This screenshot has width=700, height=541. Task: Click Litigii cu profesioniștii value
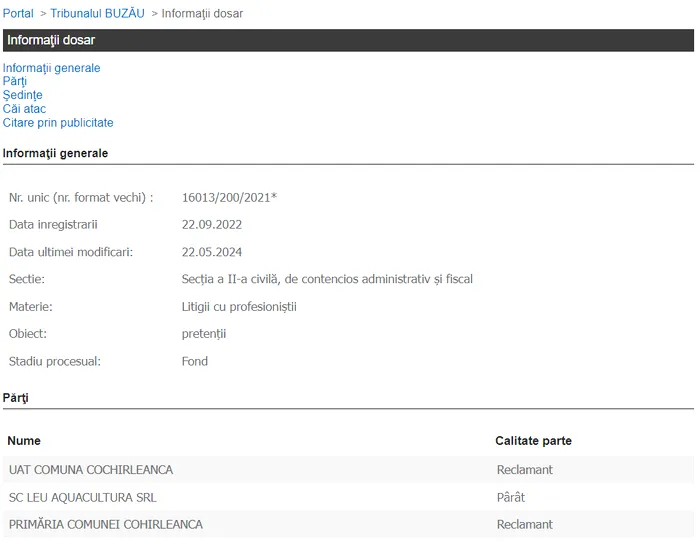(x=239, y=307)
